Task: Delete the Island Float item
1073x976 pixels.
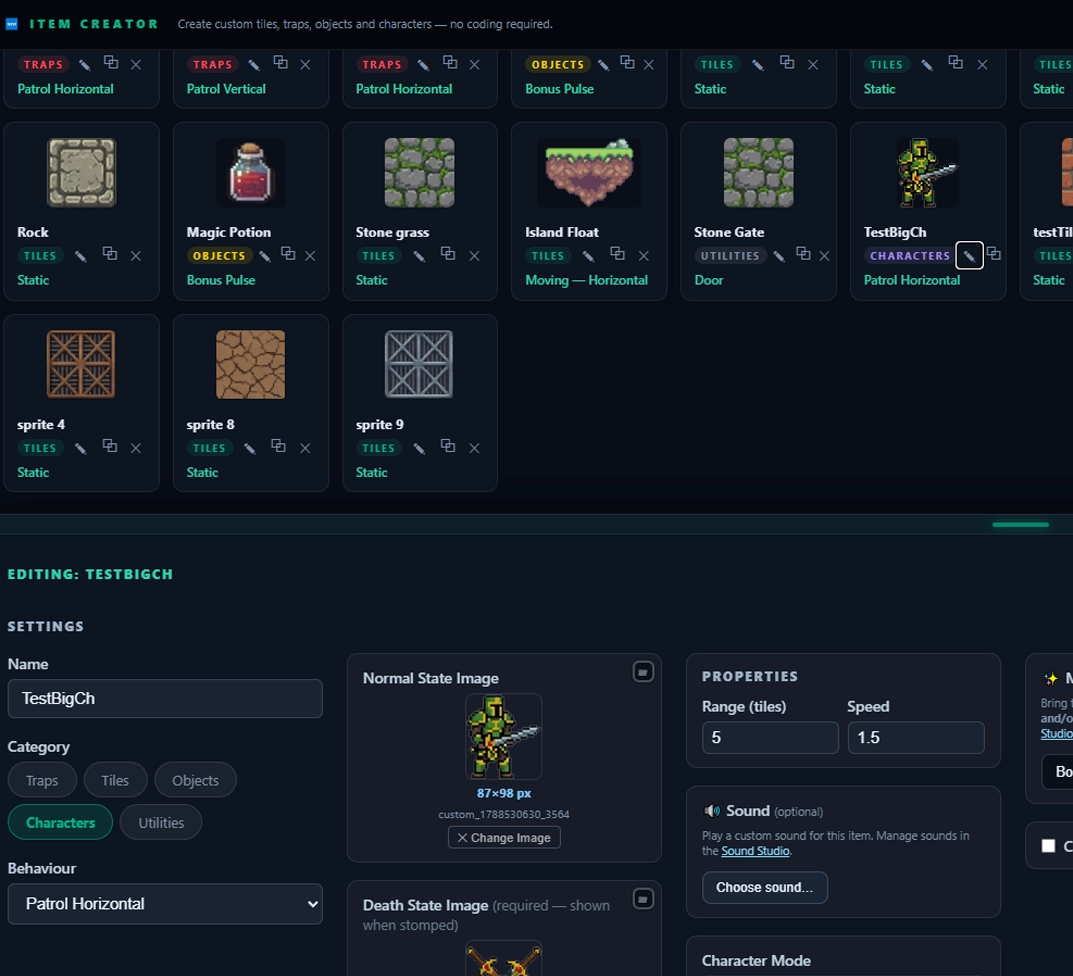Action: click(x=643, y=256)
